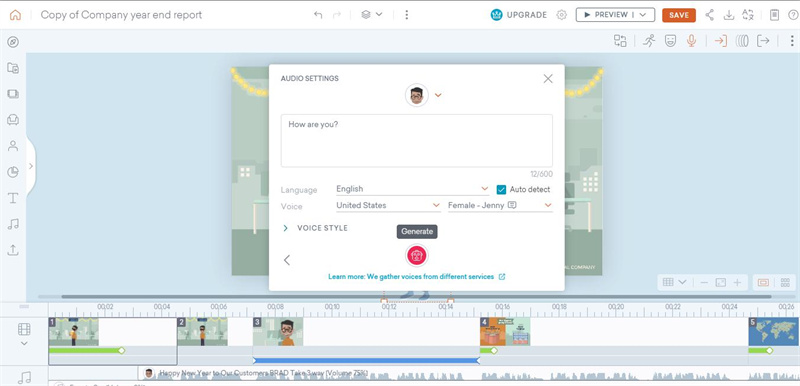Image resolution: width=800 pixels, height=386 pixels.
Task: Open the Language English dropdown
Action: (412, 189)
